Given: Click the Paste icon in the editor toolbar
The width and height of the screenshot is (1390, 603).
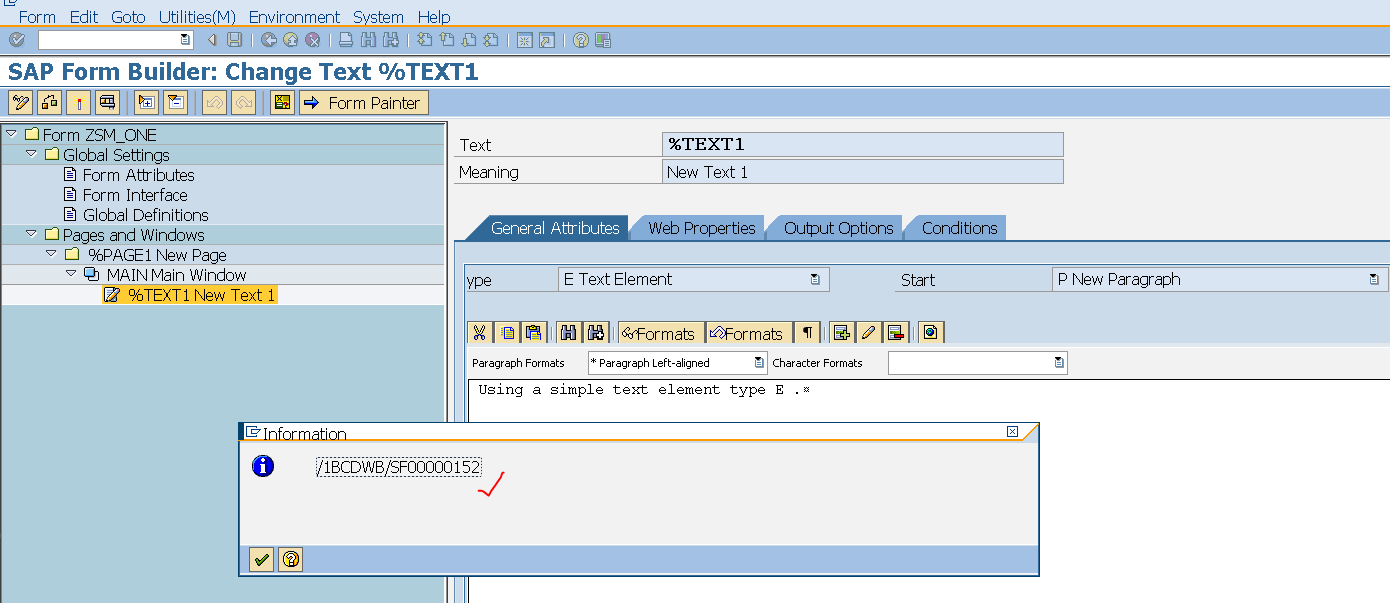Looking at the screenshot, I should [x=533, y=332].
